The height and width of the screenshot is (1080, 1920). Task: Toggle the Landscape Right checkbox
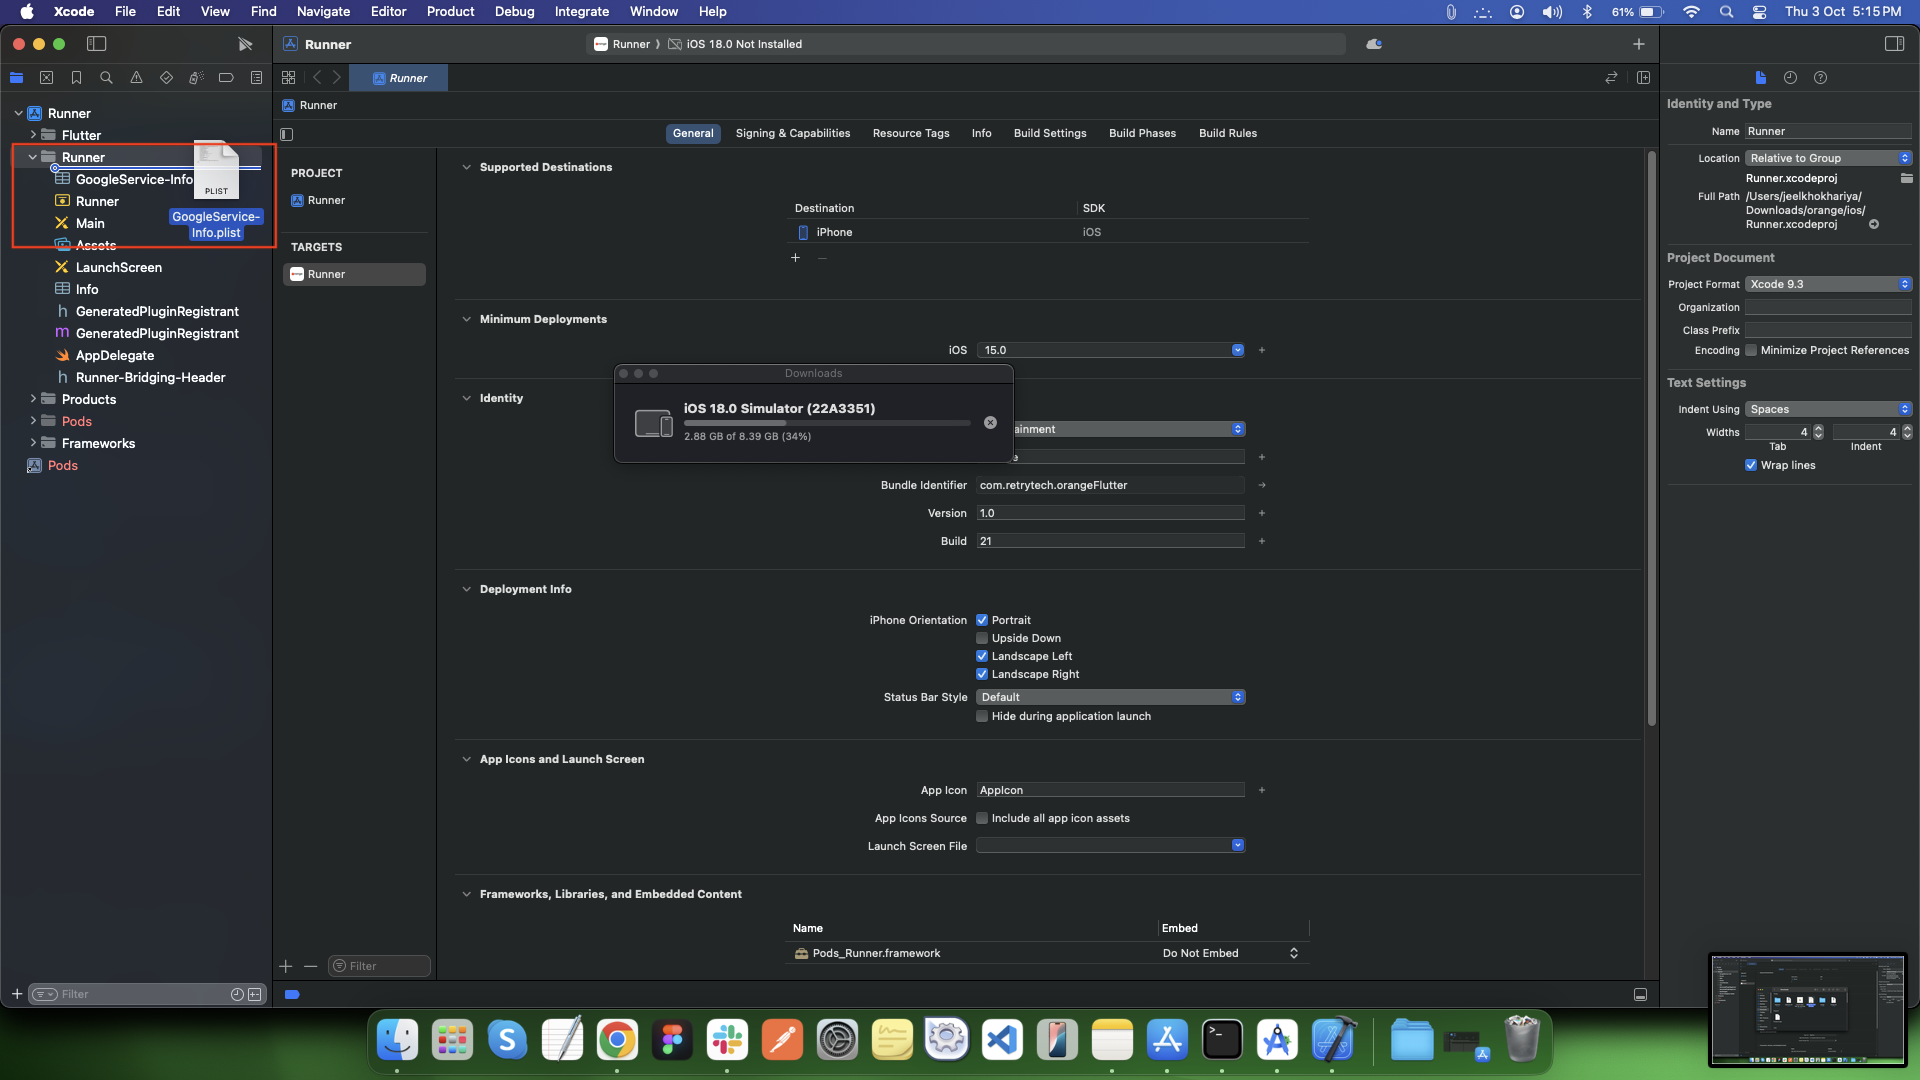tap(982, 674)
